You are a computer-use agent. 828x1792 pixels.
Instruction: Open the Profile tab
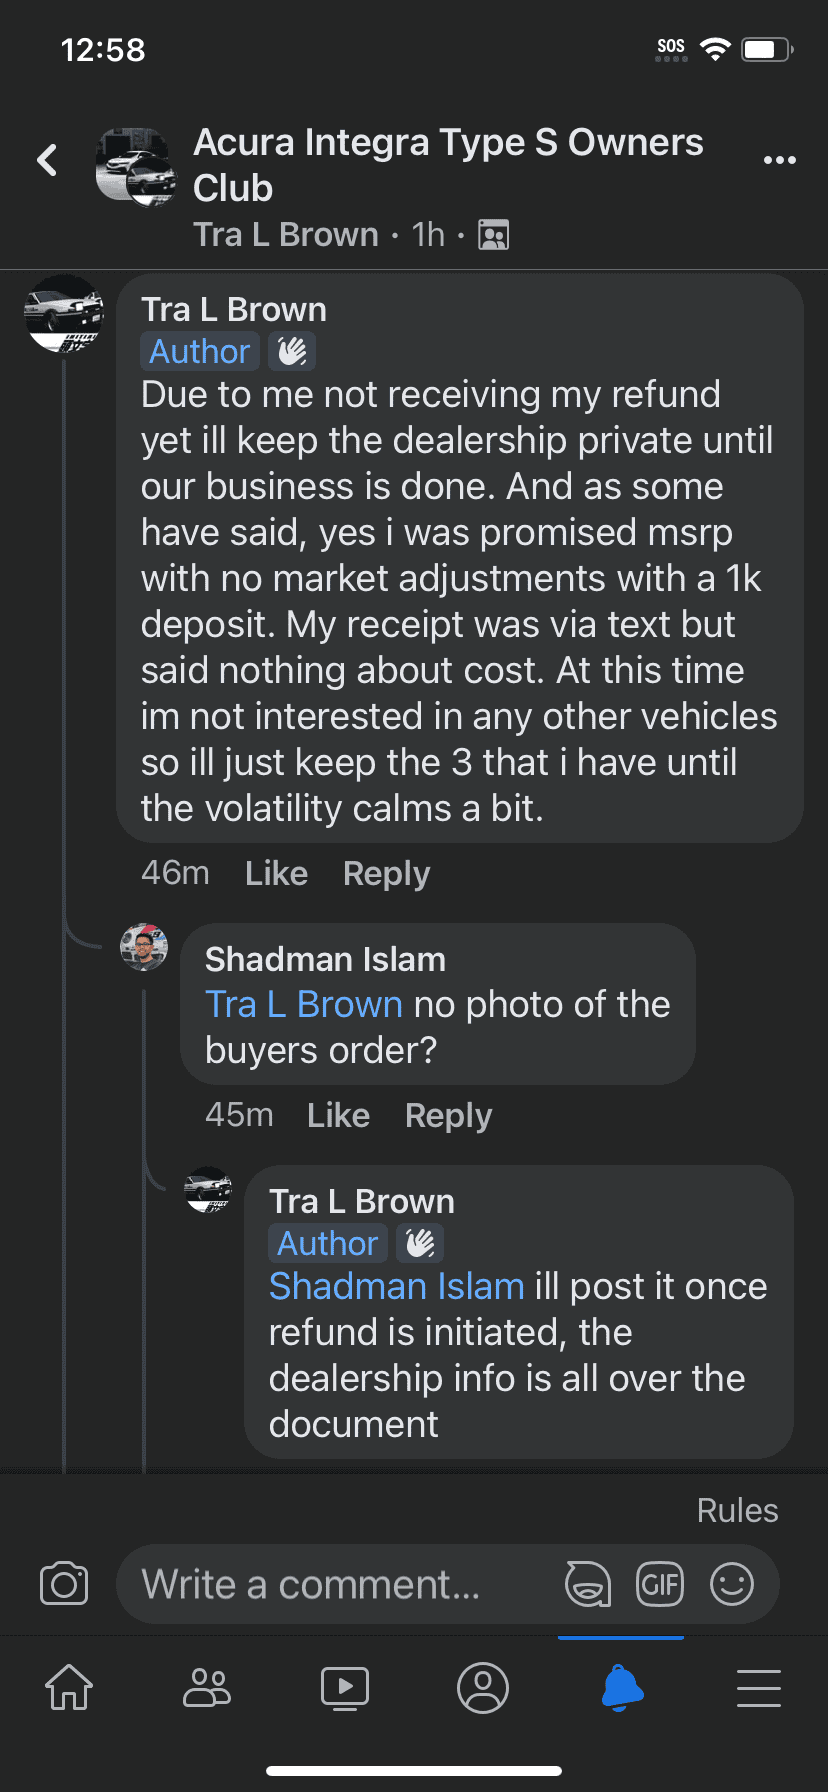coord(483,1688)
